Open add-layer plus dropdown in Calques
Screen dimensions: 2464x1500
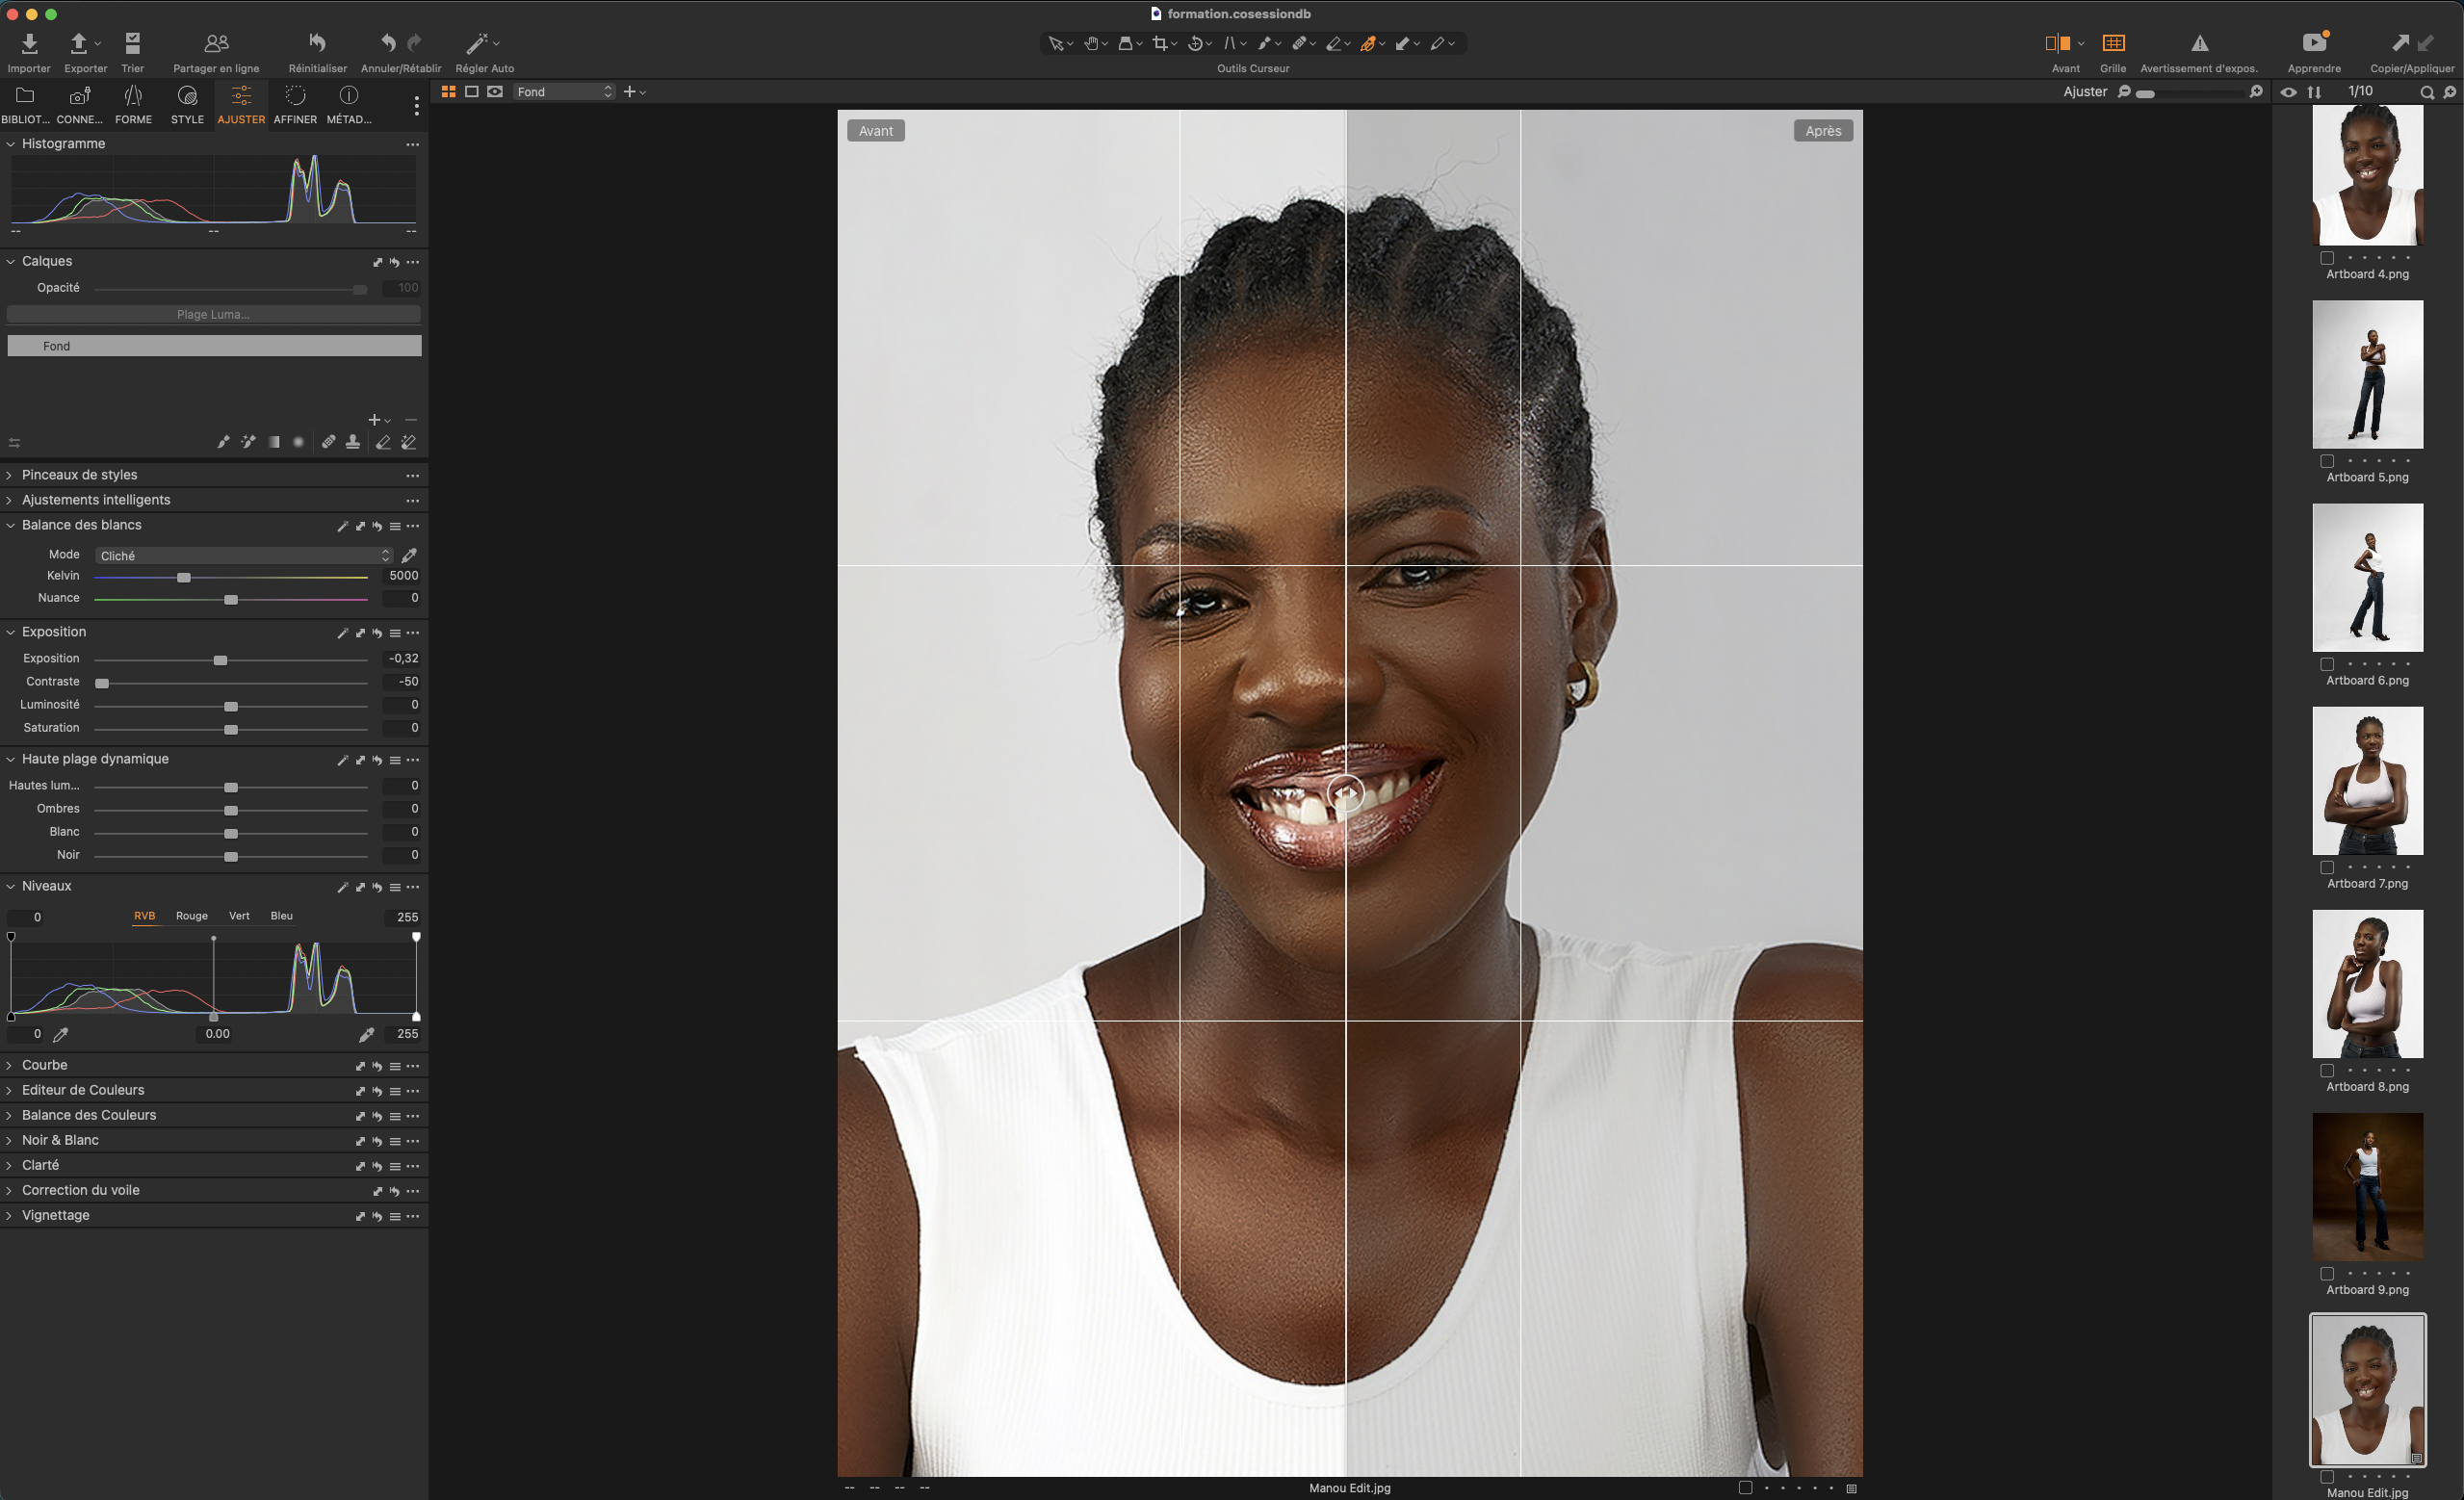379,420
